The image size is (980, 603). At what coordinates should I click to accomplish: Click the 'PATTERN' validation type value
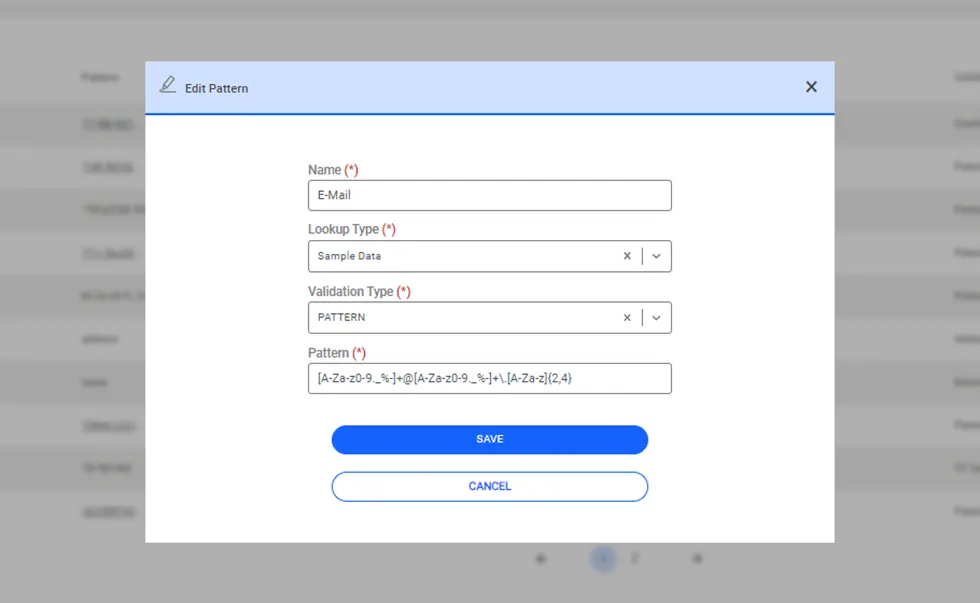tap(341, 317)
